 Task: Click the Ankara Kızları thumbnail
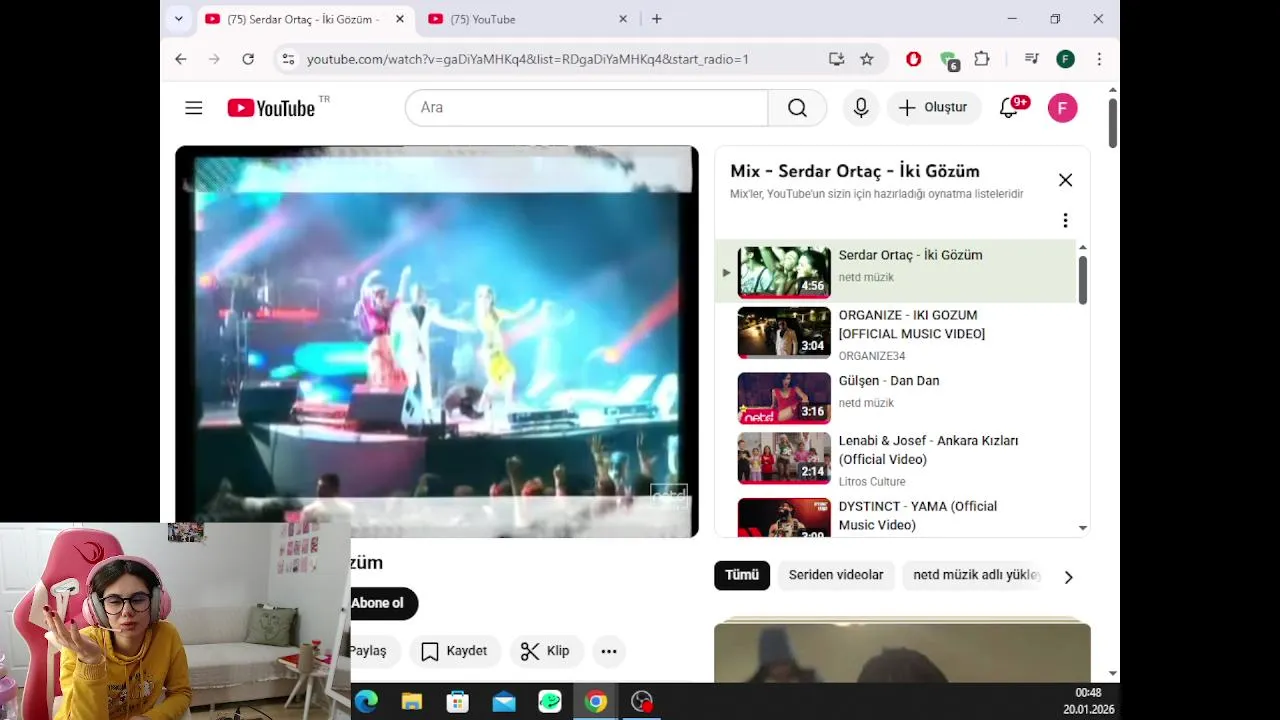click(x=784, y=458)
